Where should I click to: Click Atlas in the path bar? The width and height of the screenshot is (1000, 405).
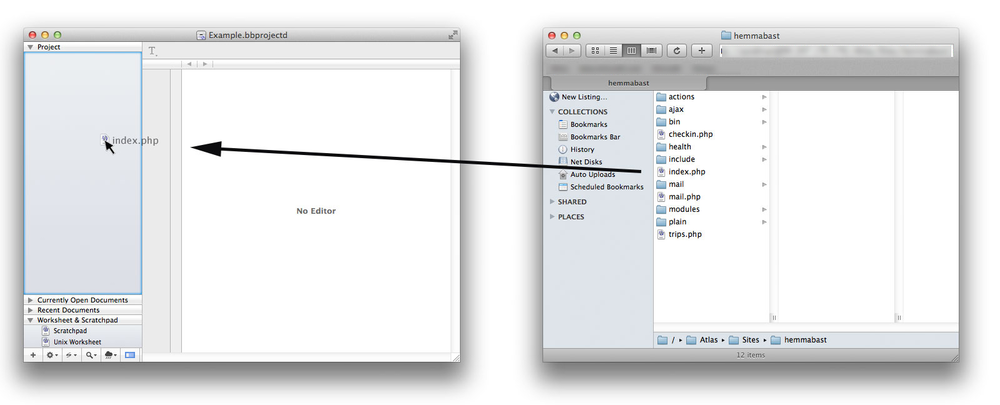tap(702, 340)
